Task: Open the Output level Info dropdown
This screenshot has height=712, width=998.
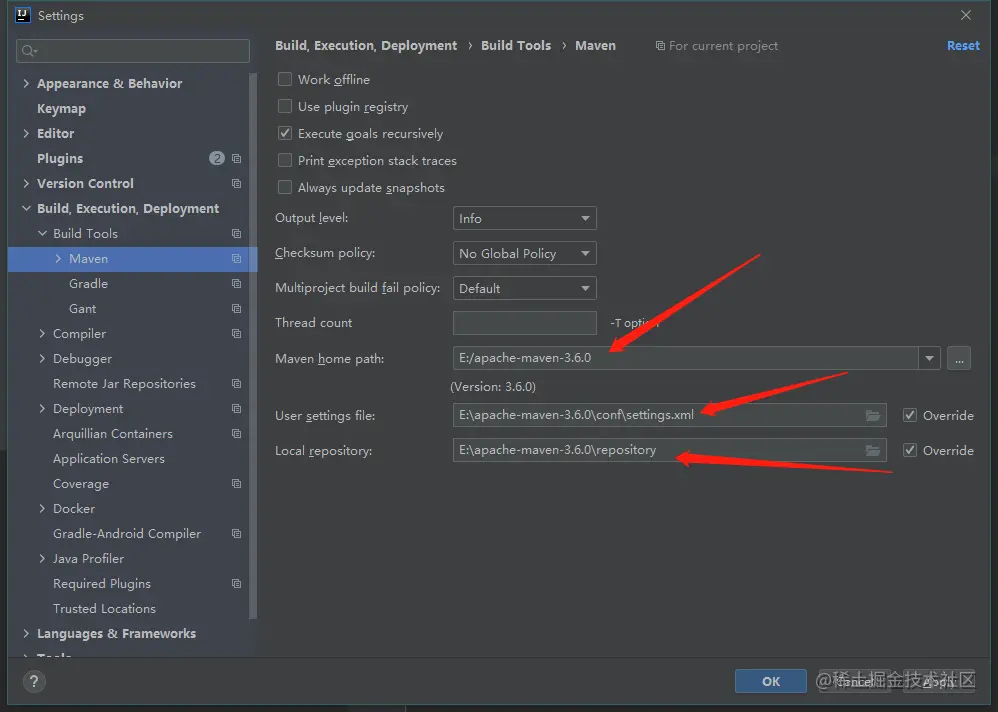Action: tap(524, 218)
